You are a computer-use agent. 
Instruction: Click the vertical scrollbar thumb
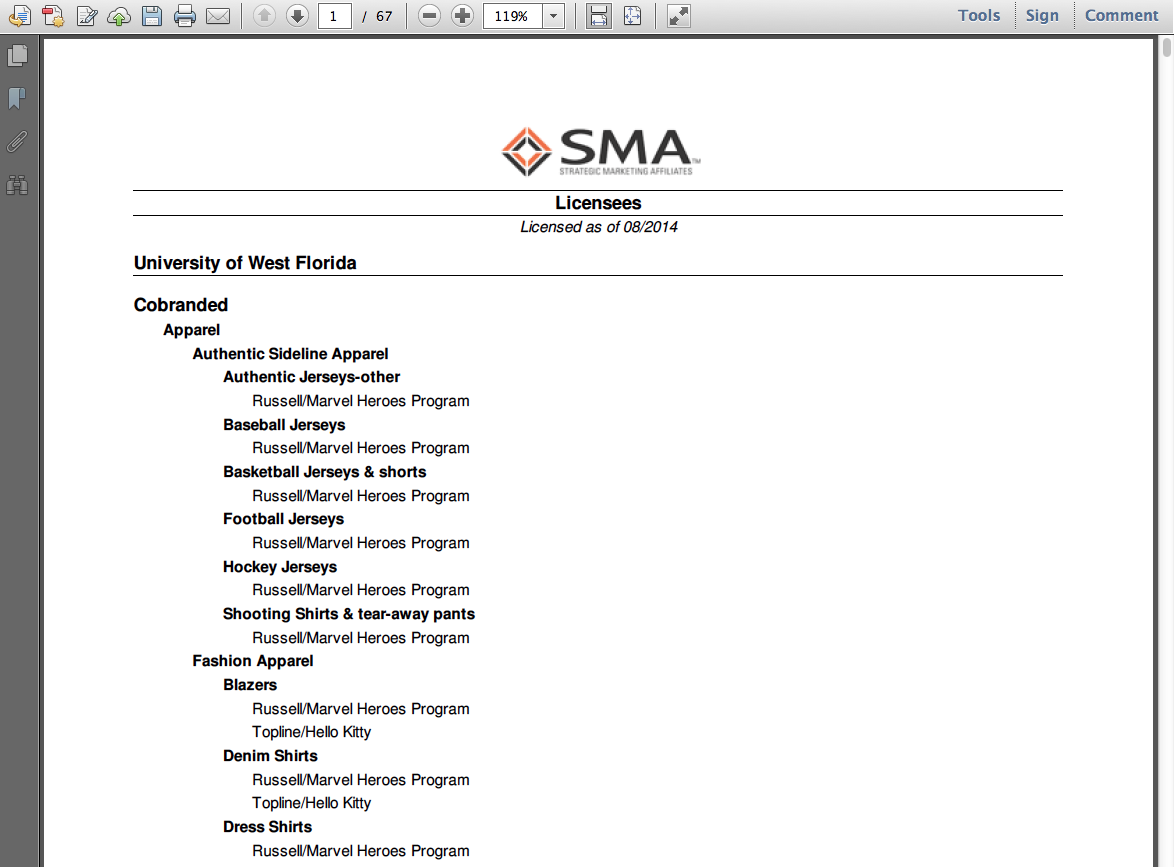tap(1166, 48)
